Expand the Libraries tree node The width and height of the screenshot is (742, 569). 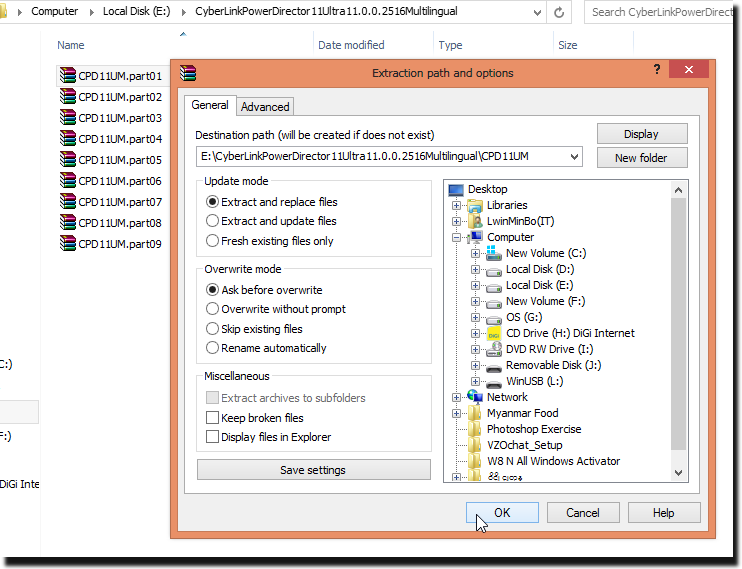(456, 205)
